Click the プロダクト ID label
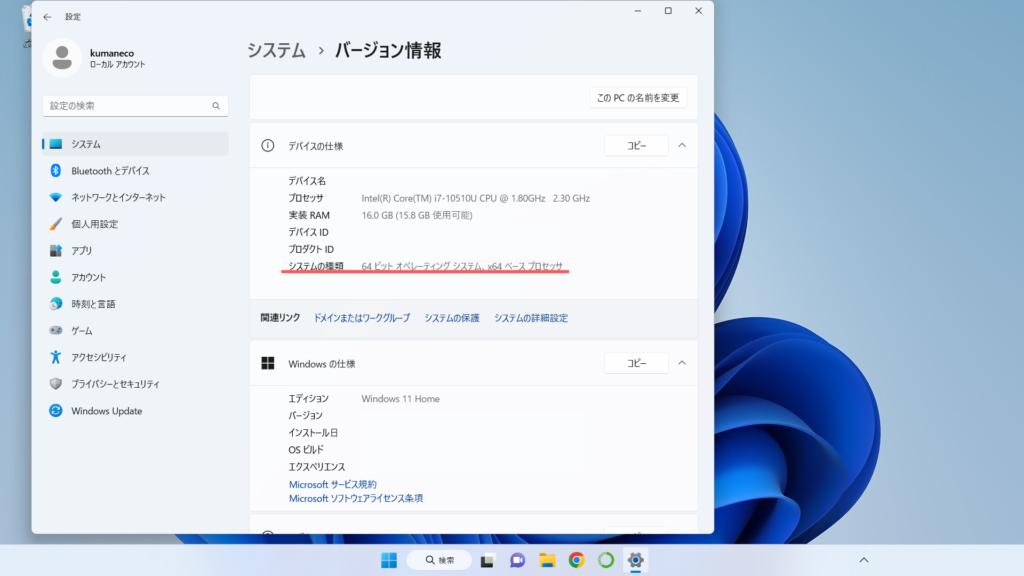Screen dimensions: 1024x576 [x=311, y=249]
